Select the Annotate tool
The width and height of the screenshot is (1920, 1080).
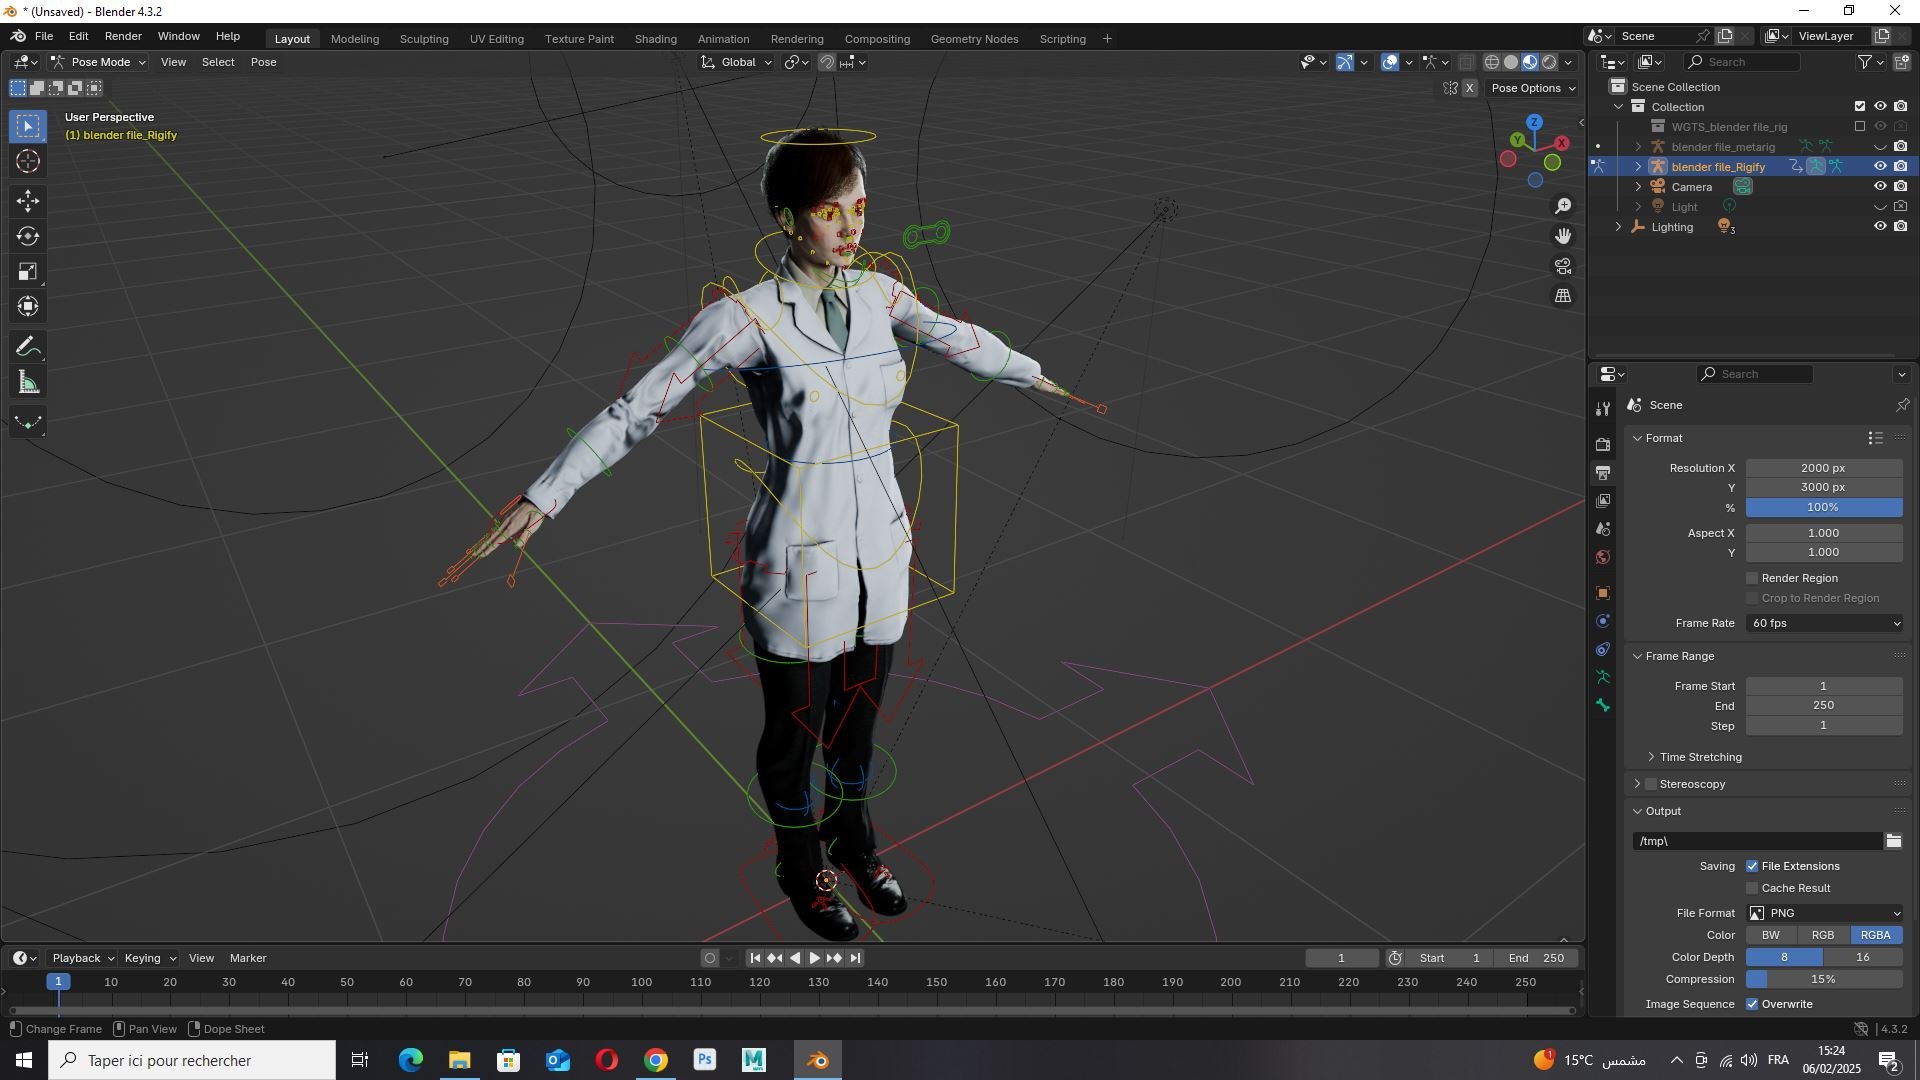(x=28, y=347)
